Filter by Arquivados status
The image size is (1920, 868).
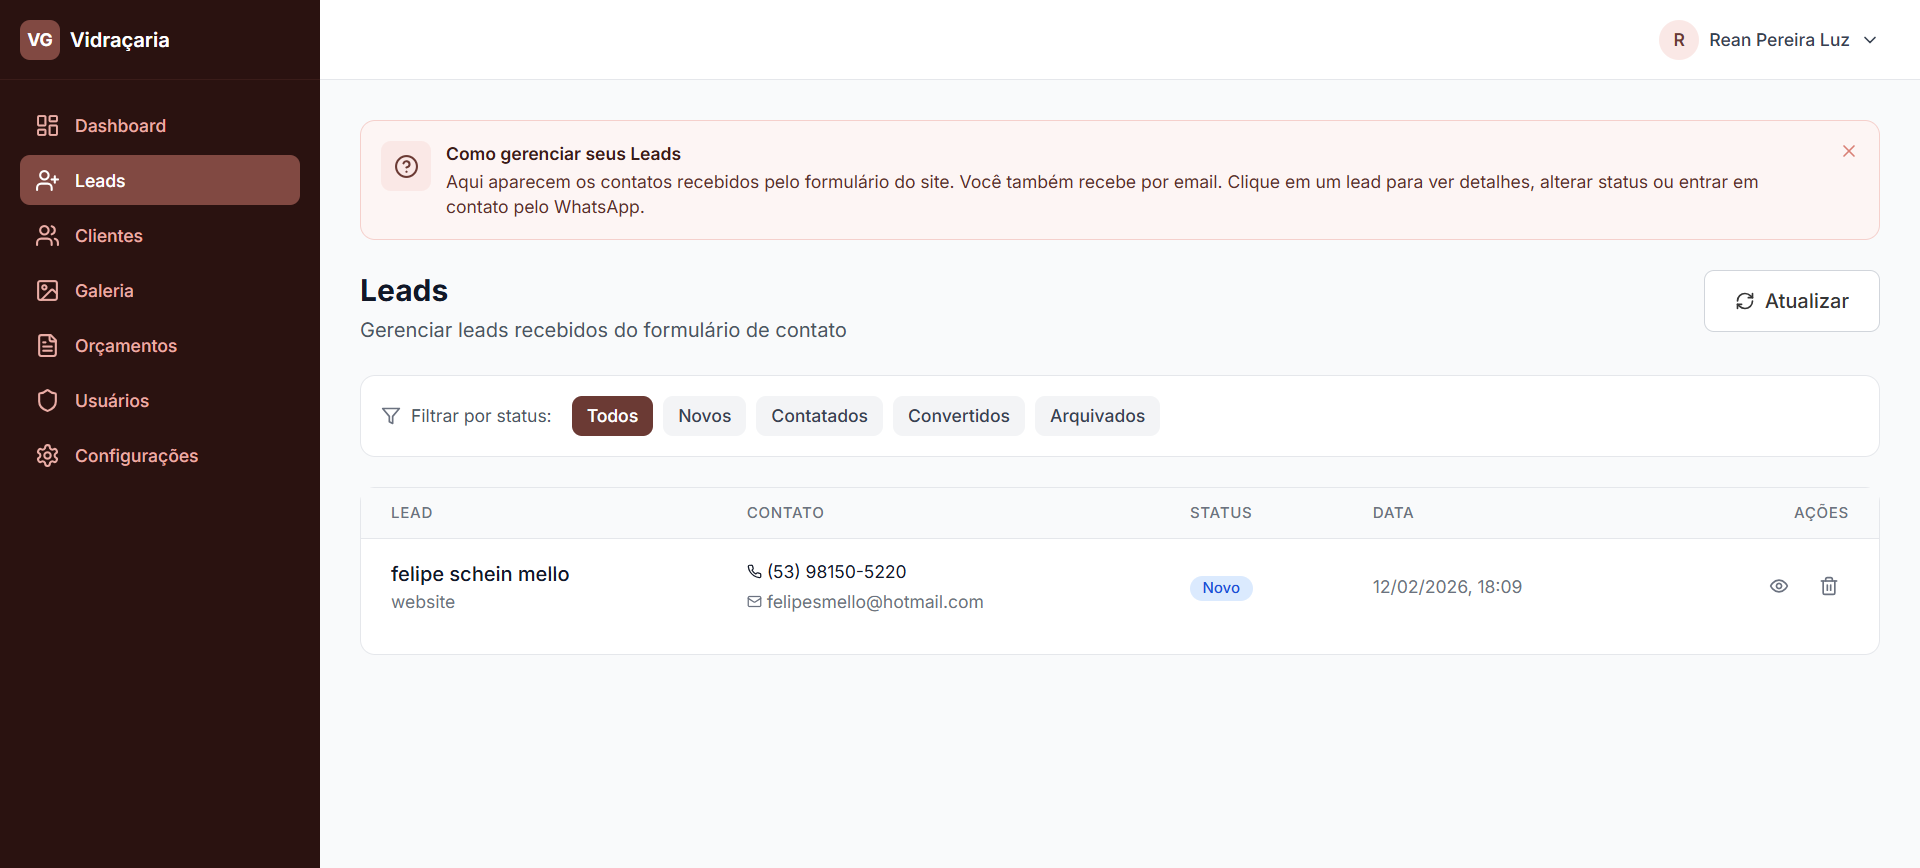pyautogui.click(x=1097, y=416)
